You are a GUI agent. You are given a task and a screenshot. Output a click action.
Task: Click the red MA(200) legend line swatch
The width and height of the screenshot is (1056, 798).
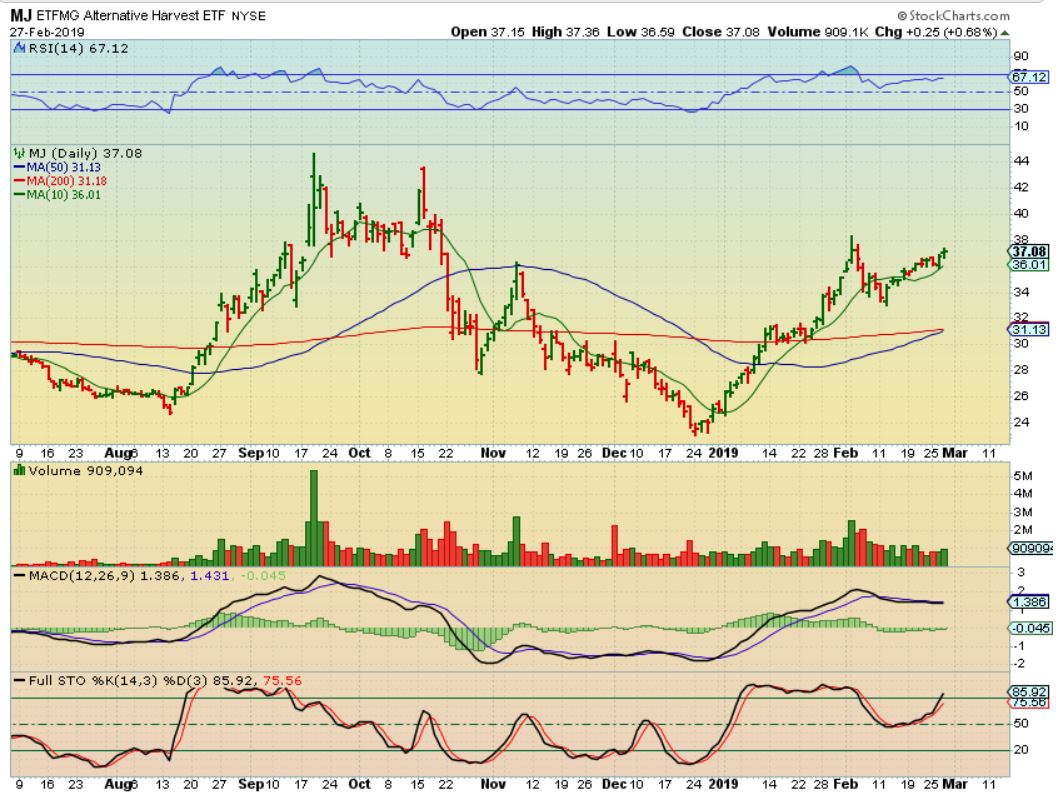[20, 181]
